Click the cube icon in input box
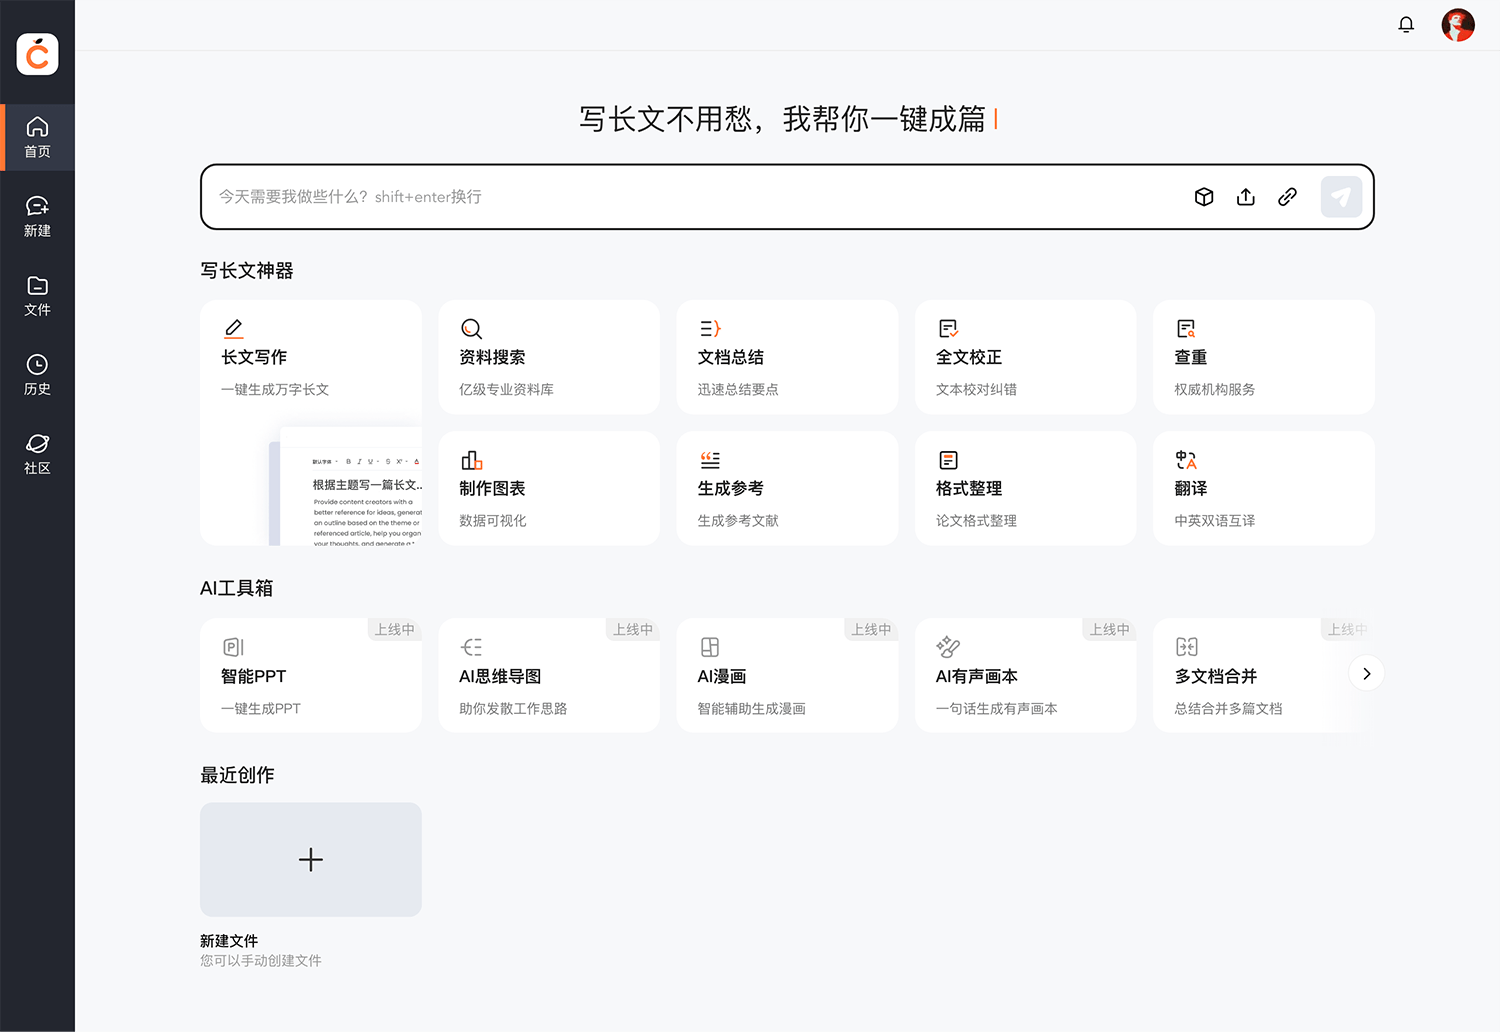The image size is (1500, 1032). tap(1204, 197)
